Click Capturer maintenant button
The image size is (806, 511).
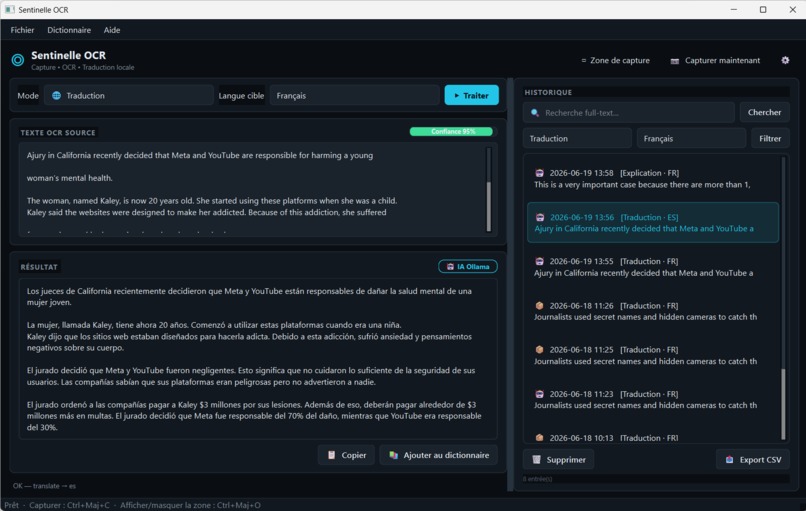(716, 60)
